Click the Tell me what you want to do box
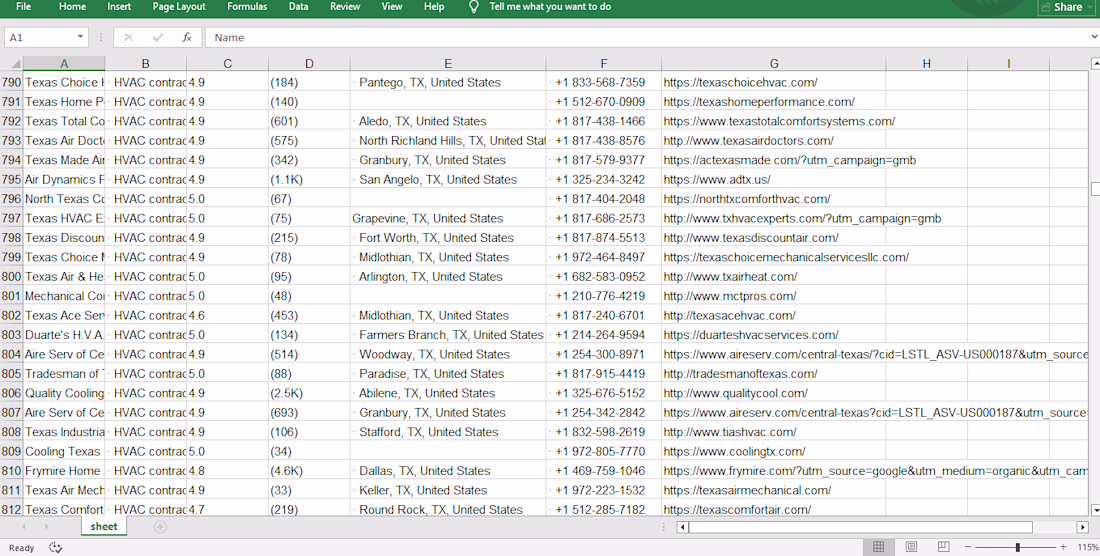Viewport: 1100px width, 556px height. (550, 6)
